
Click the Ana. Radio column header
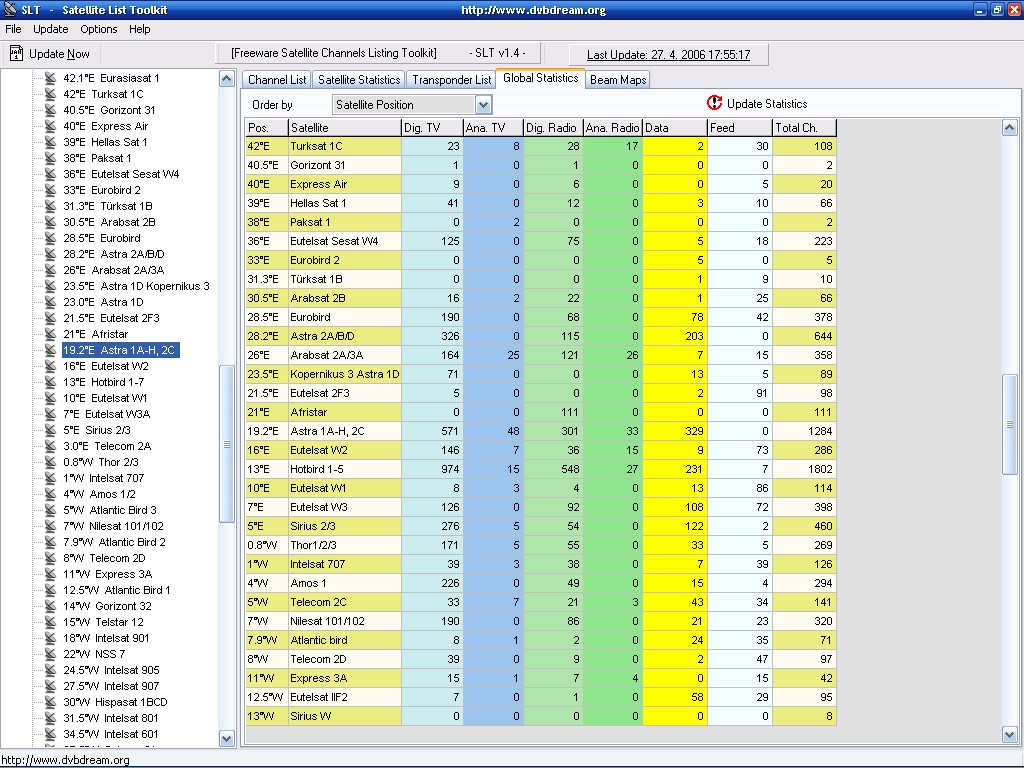[613, 127]
